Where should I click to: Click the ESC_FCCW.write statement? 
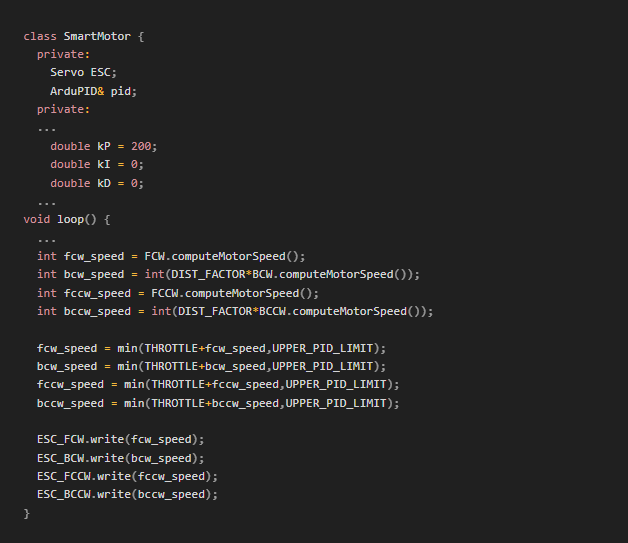click(x=127, y=477)
